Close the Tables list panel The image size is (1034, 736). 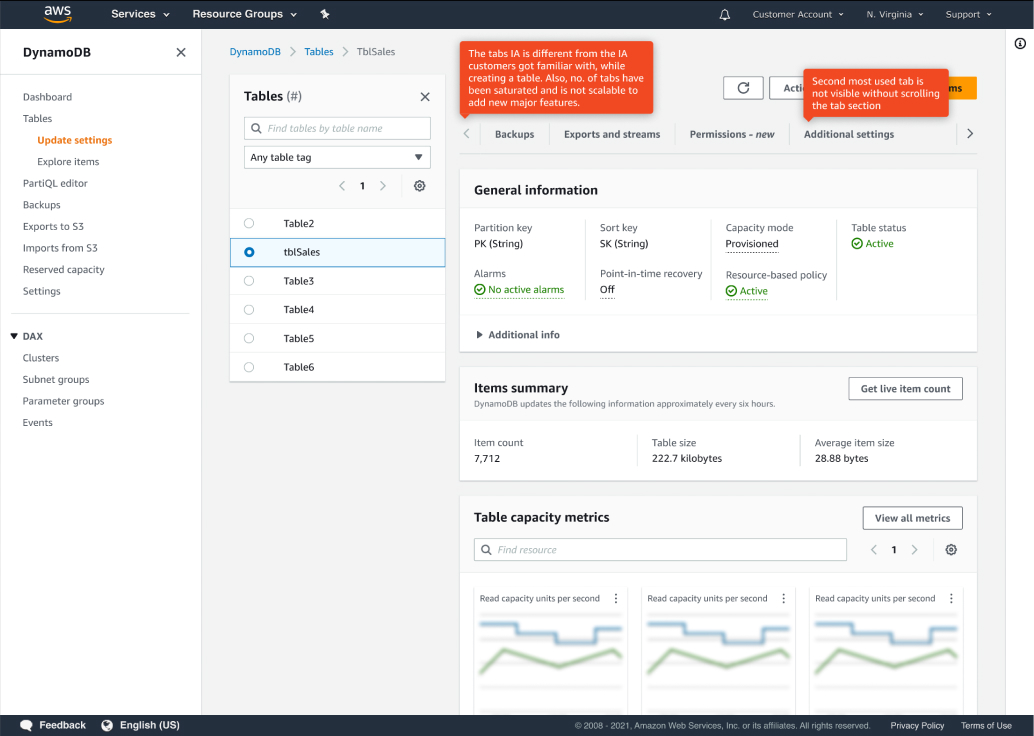[x=425, y=97]
